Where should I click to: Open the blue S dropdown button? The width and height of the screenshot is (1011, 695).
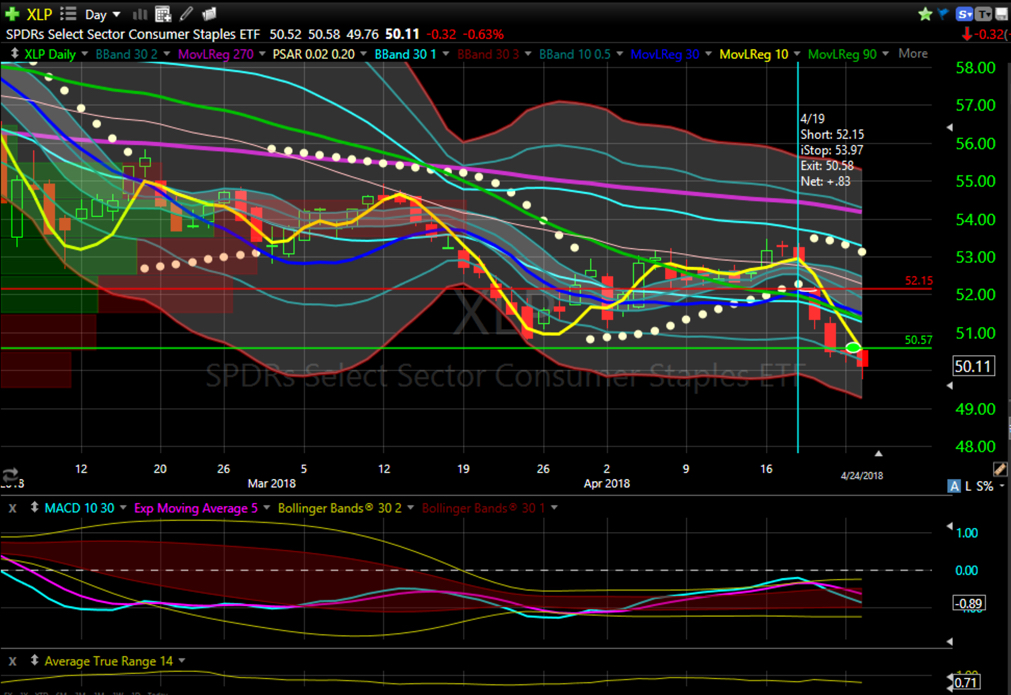[x=964, y=14]
